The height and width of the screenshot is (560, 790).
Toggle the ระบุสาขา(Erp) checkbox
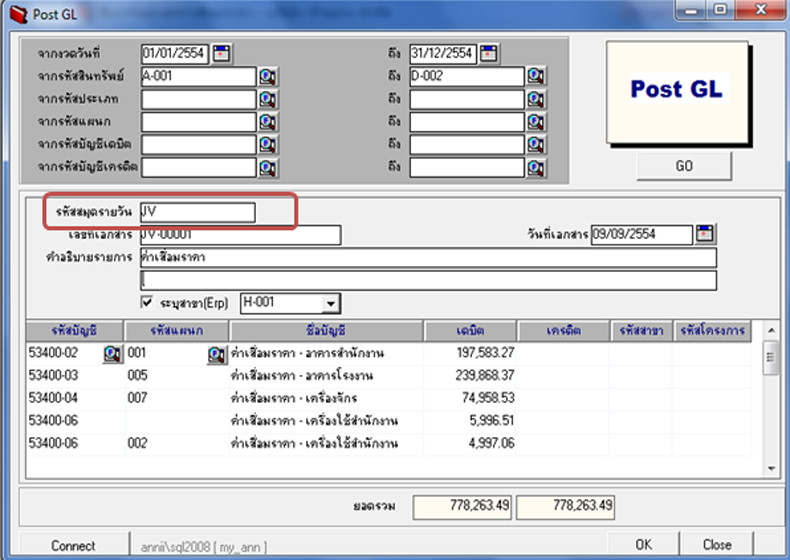[147, 302]
